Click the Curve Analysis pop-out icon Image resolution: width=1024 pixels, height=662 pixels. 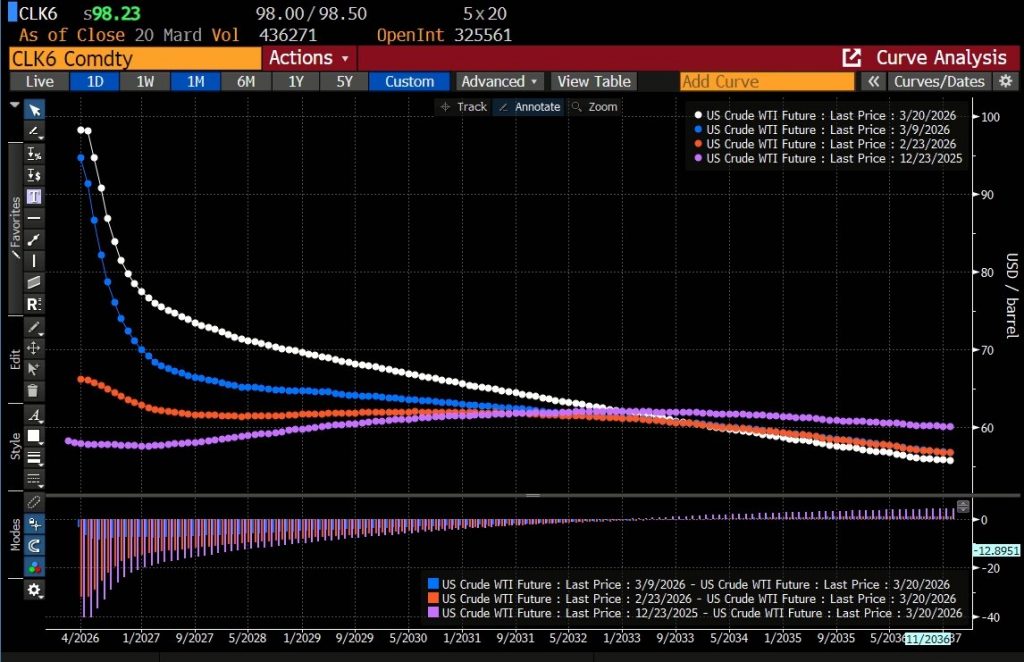pyautogui.click(x=852, y=58)
